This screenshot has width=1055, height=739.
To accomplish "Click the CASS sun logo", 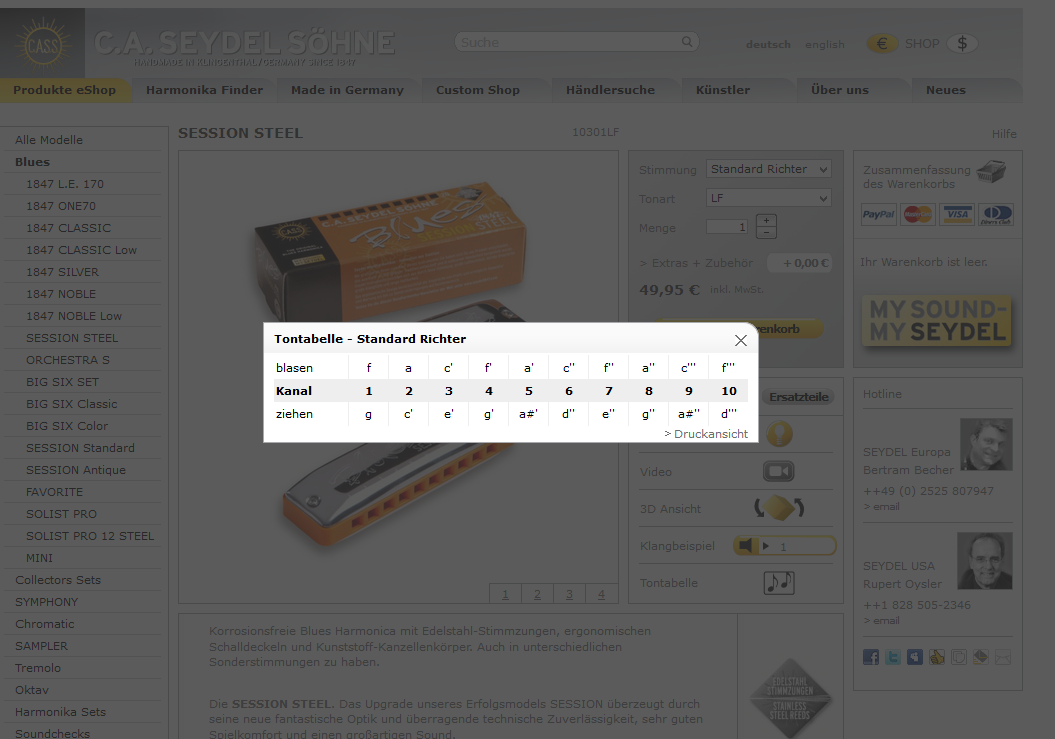I will point(42,44).
